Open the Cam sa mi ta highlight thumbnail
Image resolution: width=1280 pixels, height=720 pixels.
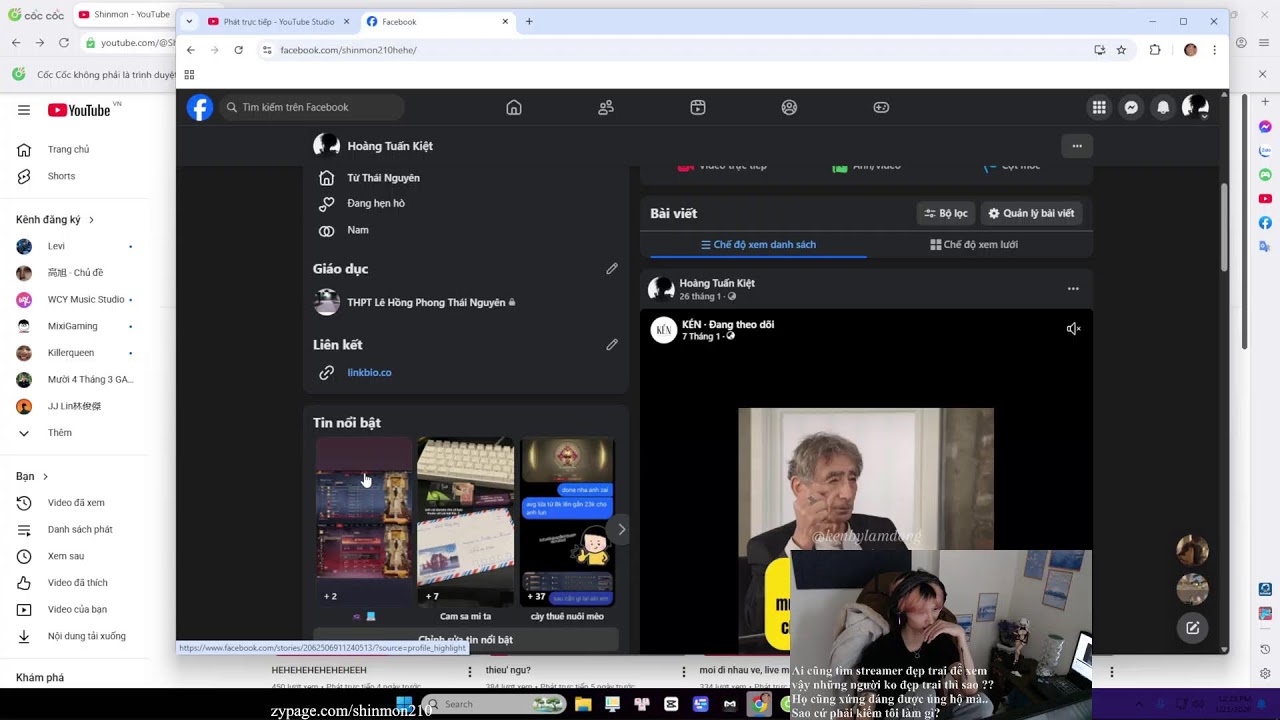pyautogui.click(x=465, y=521)
